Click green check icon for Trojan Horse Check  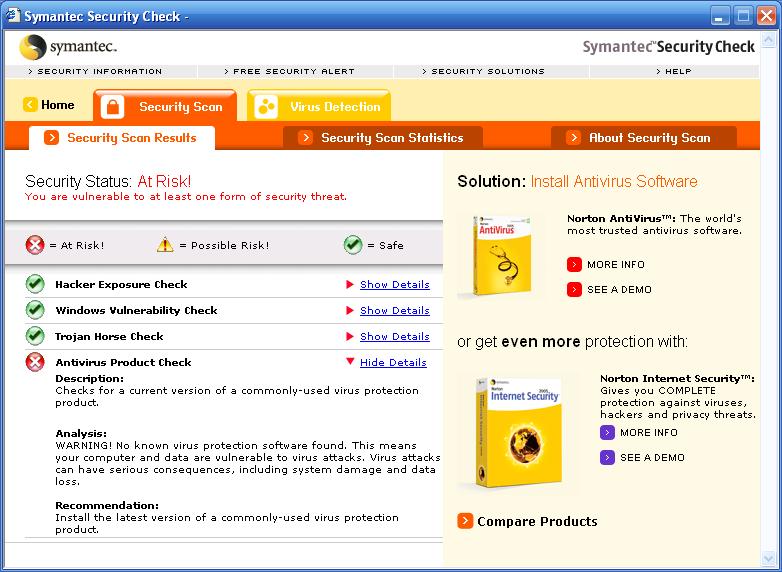tap(35, 336)
